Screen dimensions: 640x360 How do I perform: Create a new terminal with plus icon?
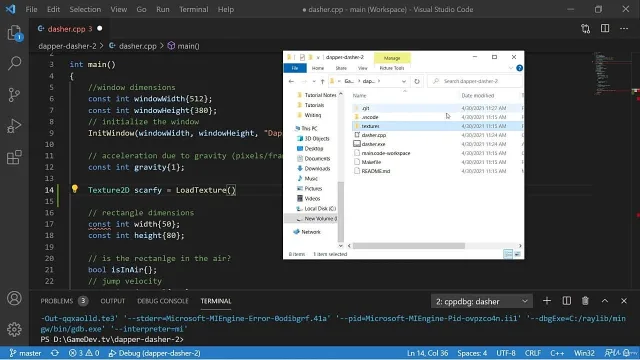coord(547,301)
